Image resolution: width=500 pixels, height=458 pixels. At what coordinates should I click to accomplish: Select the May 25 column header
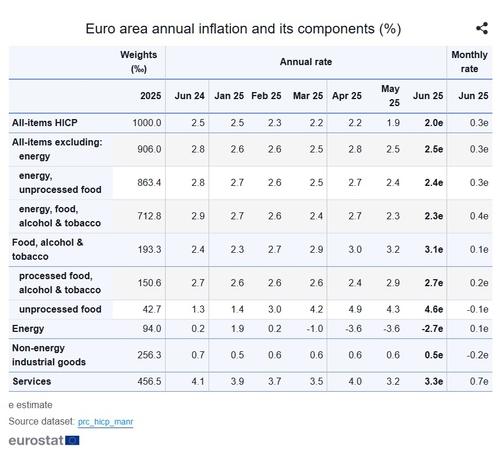pyautogui.click(x=390, y=96)
